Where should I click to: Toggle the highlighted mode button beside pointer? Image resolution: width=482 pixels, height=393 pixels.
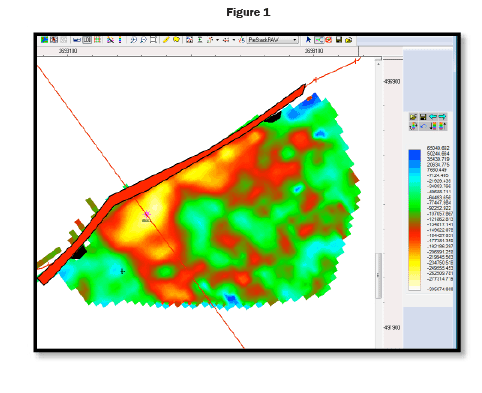click(319, 40)
